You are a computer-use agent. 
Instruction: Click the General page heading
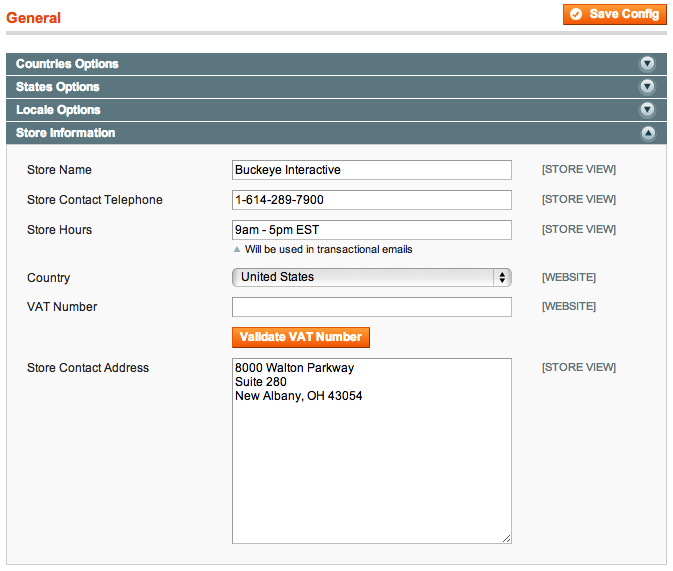(x=33, y=18)
